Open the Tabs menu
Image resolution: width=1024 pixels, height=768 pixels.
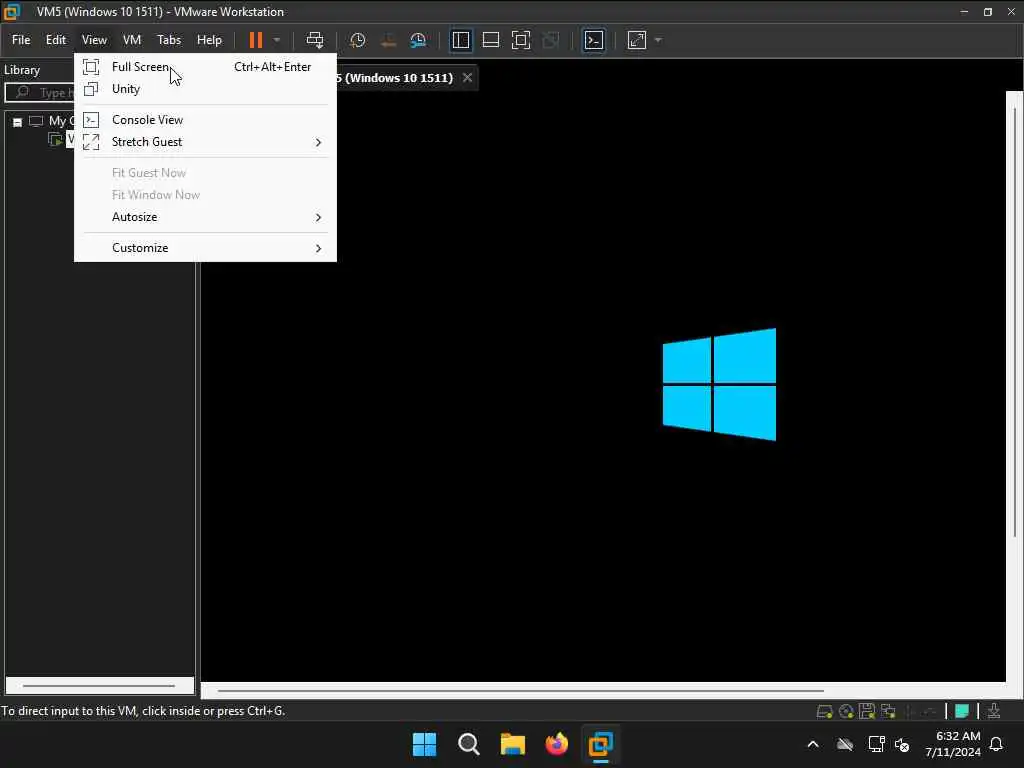(168, 40)
